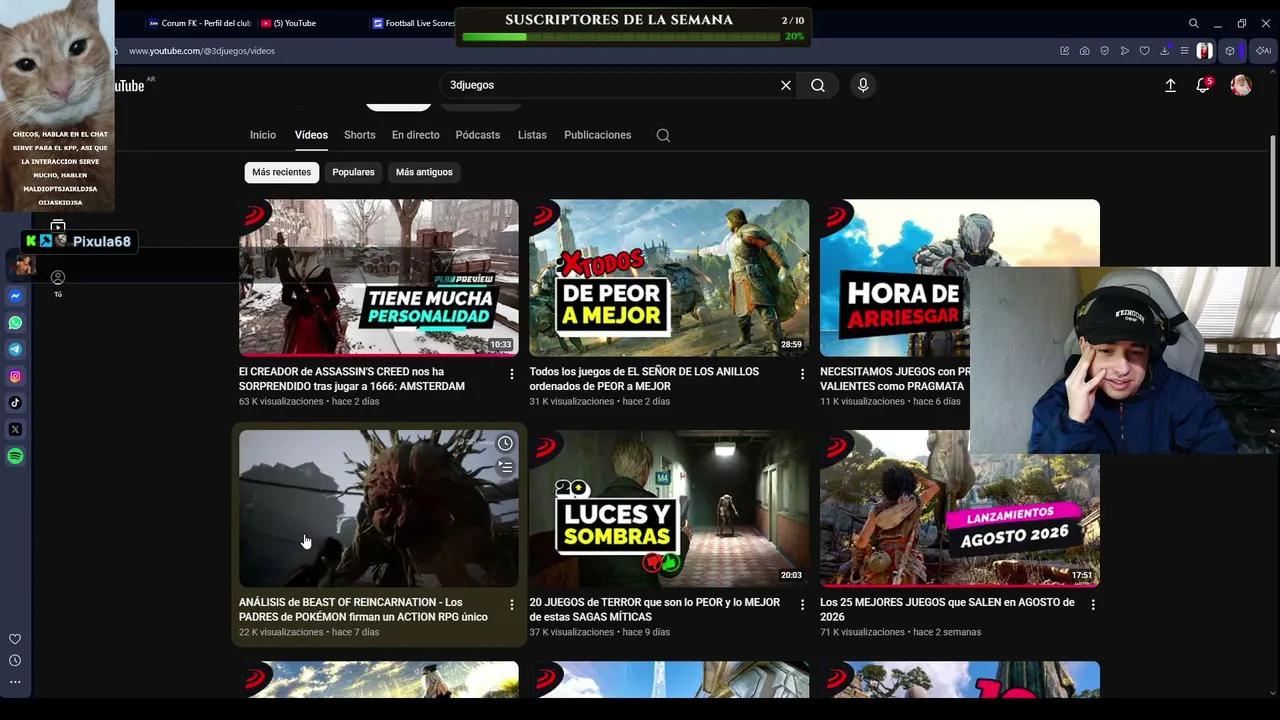
Task: Open X (Twitter) in the browser sidebar
Action: pyautogui.click(x=15, y=430)
